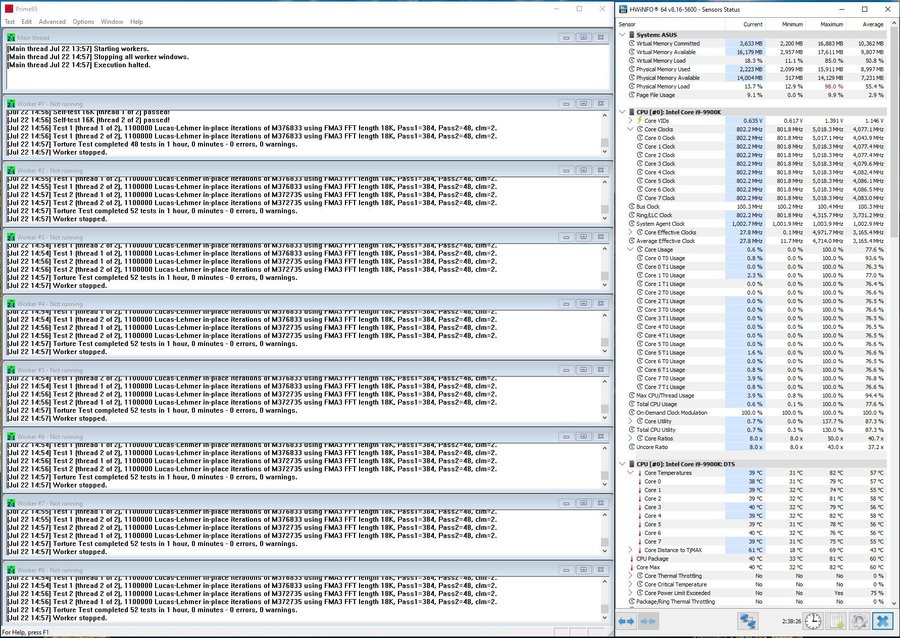
Task: Click the clock icon to reset elapsed time
Action: [x=813, y=621]
